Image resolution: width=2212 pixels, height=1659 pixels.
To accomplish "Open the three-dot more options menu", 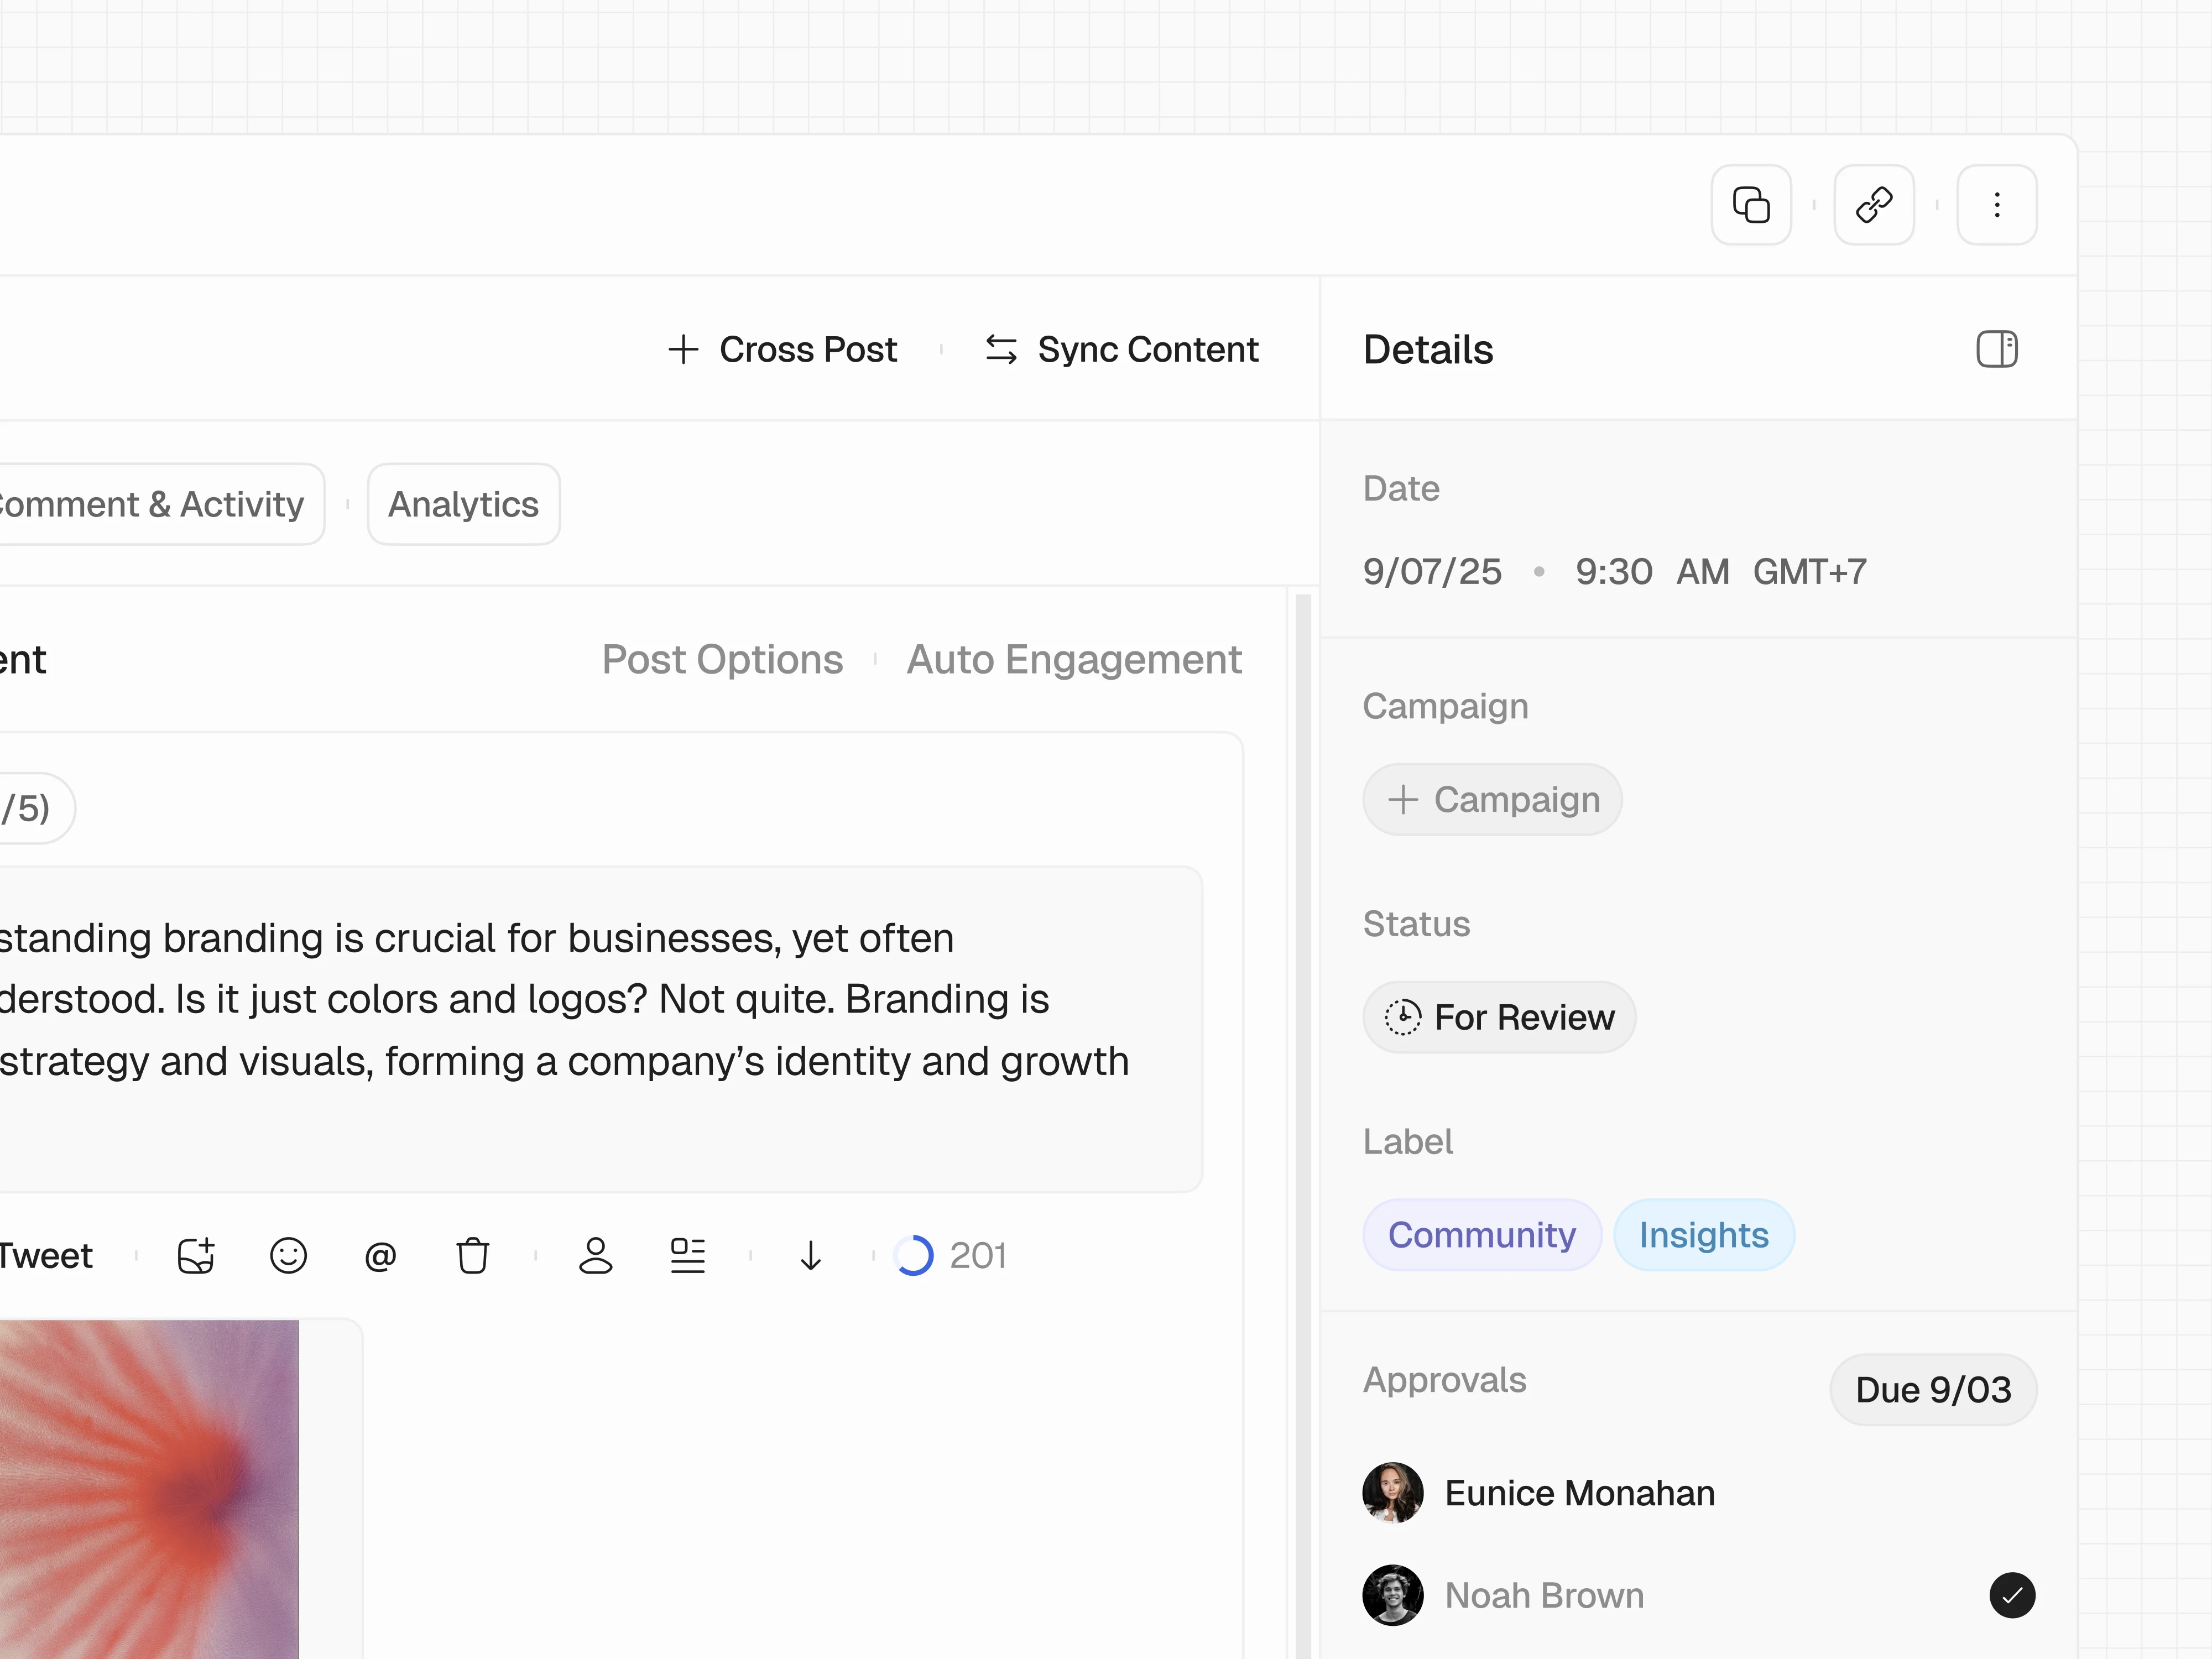I will click(1996, 205).
